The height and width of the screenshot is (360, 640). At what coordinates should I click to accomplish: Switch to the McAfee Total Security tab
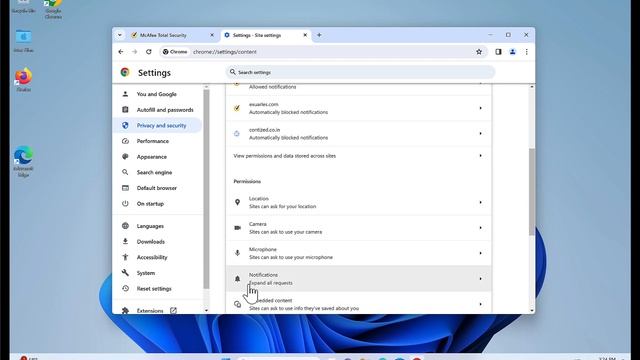[173, 35]
